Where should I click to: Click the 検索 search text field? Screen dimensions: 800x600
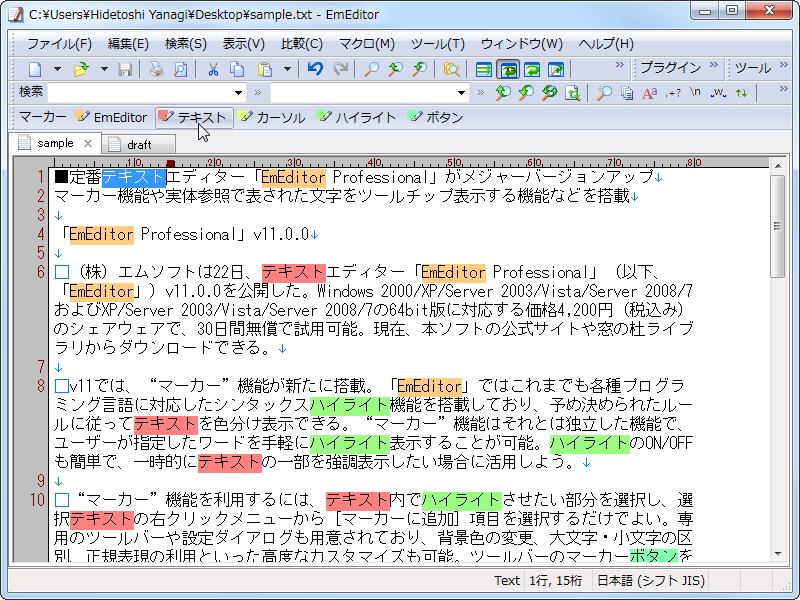pyautogui.click(x=140, y=93)
